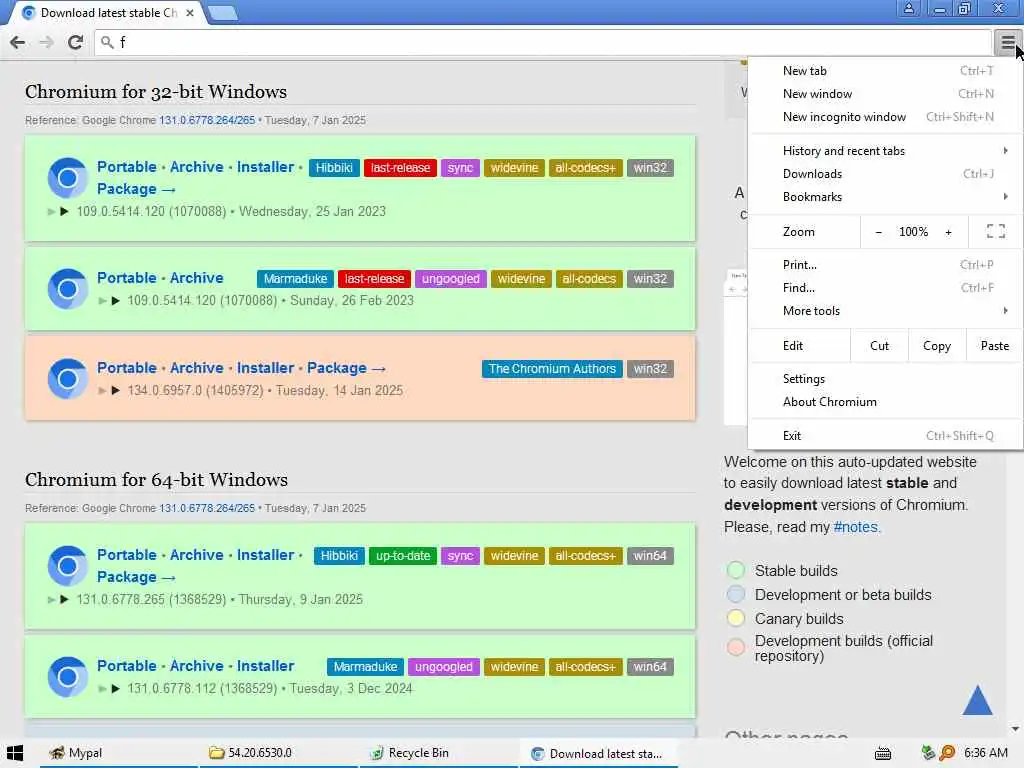Screen dimensions: 1024x768
Task: Click the ungoogled tag in the Marmaduke win32 card
Action: tap(451, 279)
